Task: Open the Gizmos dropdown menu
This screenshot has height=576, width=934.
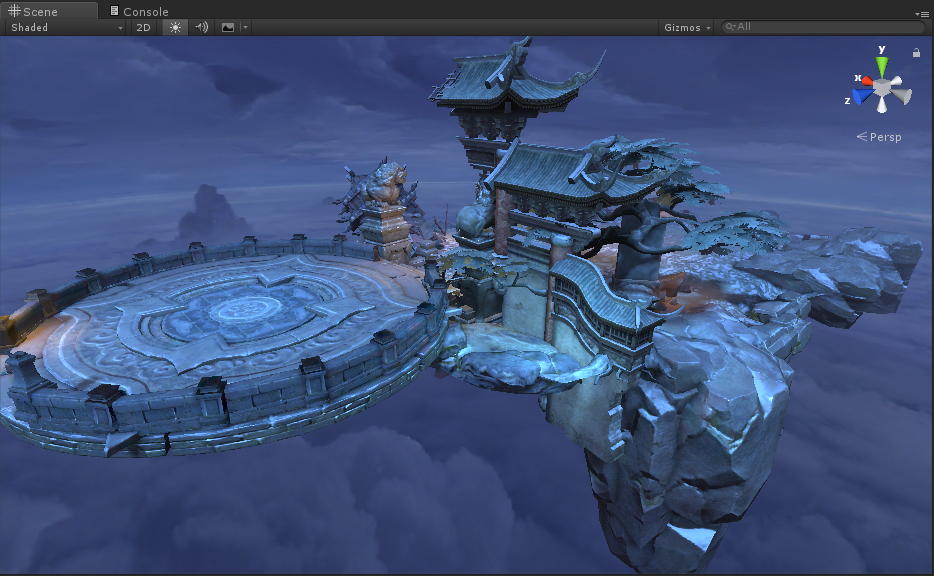Action: [687, 27]
